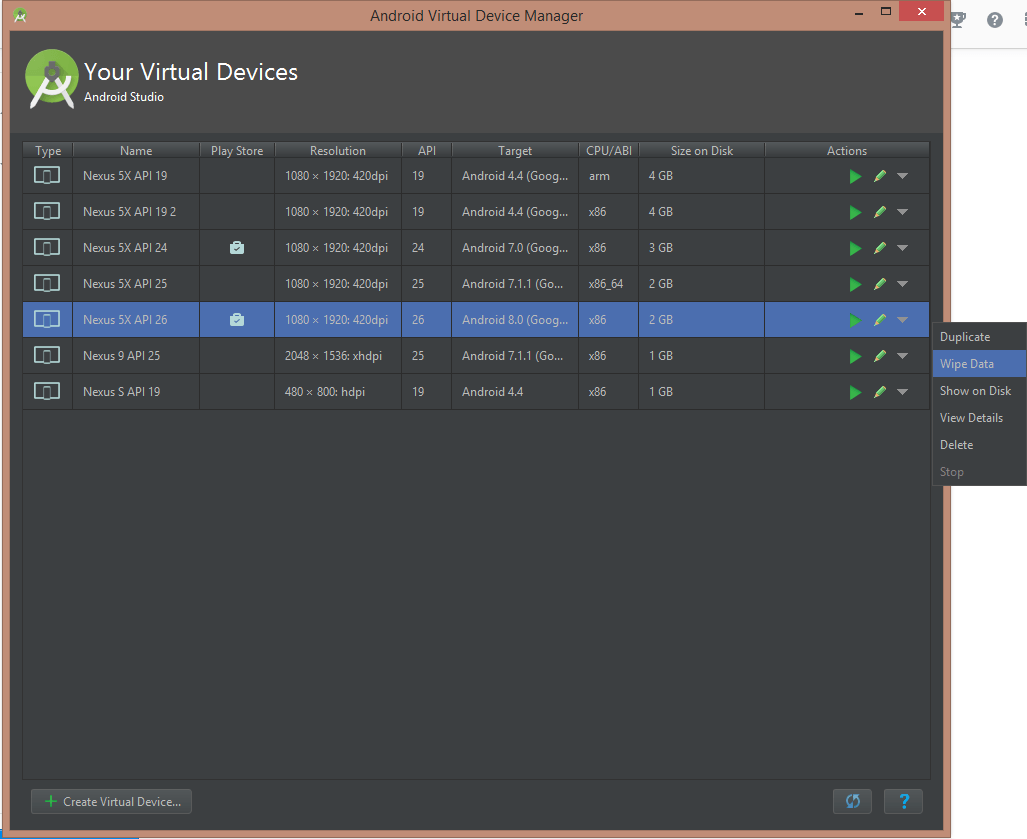Expand actions dropdown for Nexus 5X API 19
Viewport: 1027px width, 839px height.
[x=903, y=176]
